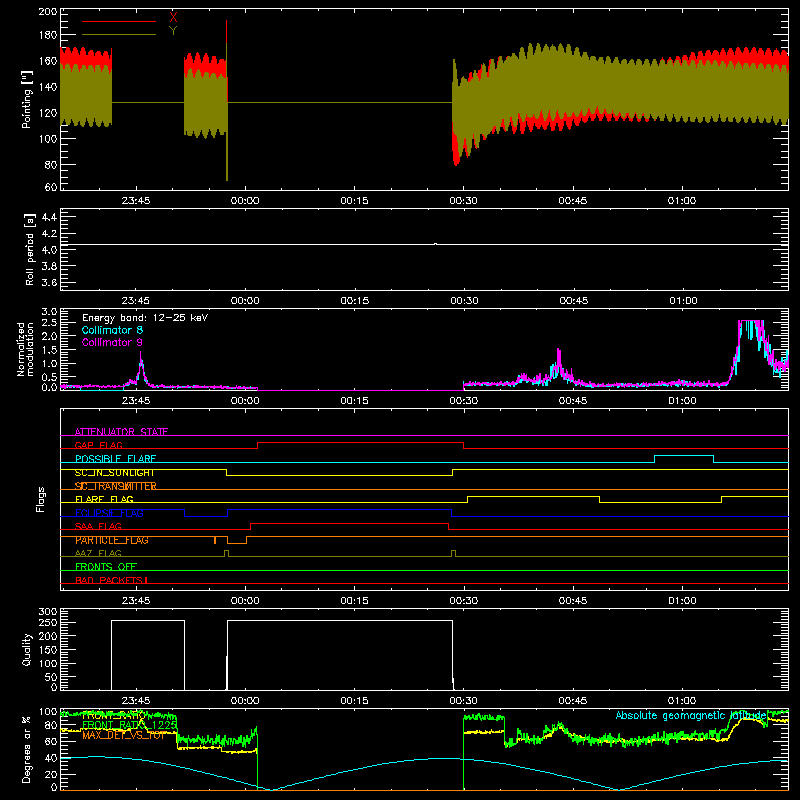Click the 01:00 tick under the Quality plot
The image size is (800, 800).
pos(682,701)
